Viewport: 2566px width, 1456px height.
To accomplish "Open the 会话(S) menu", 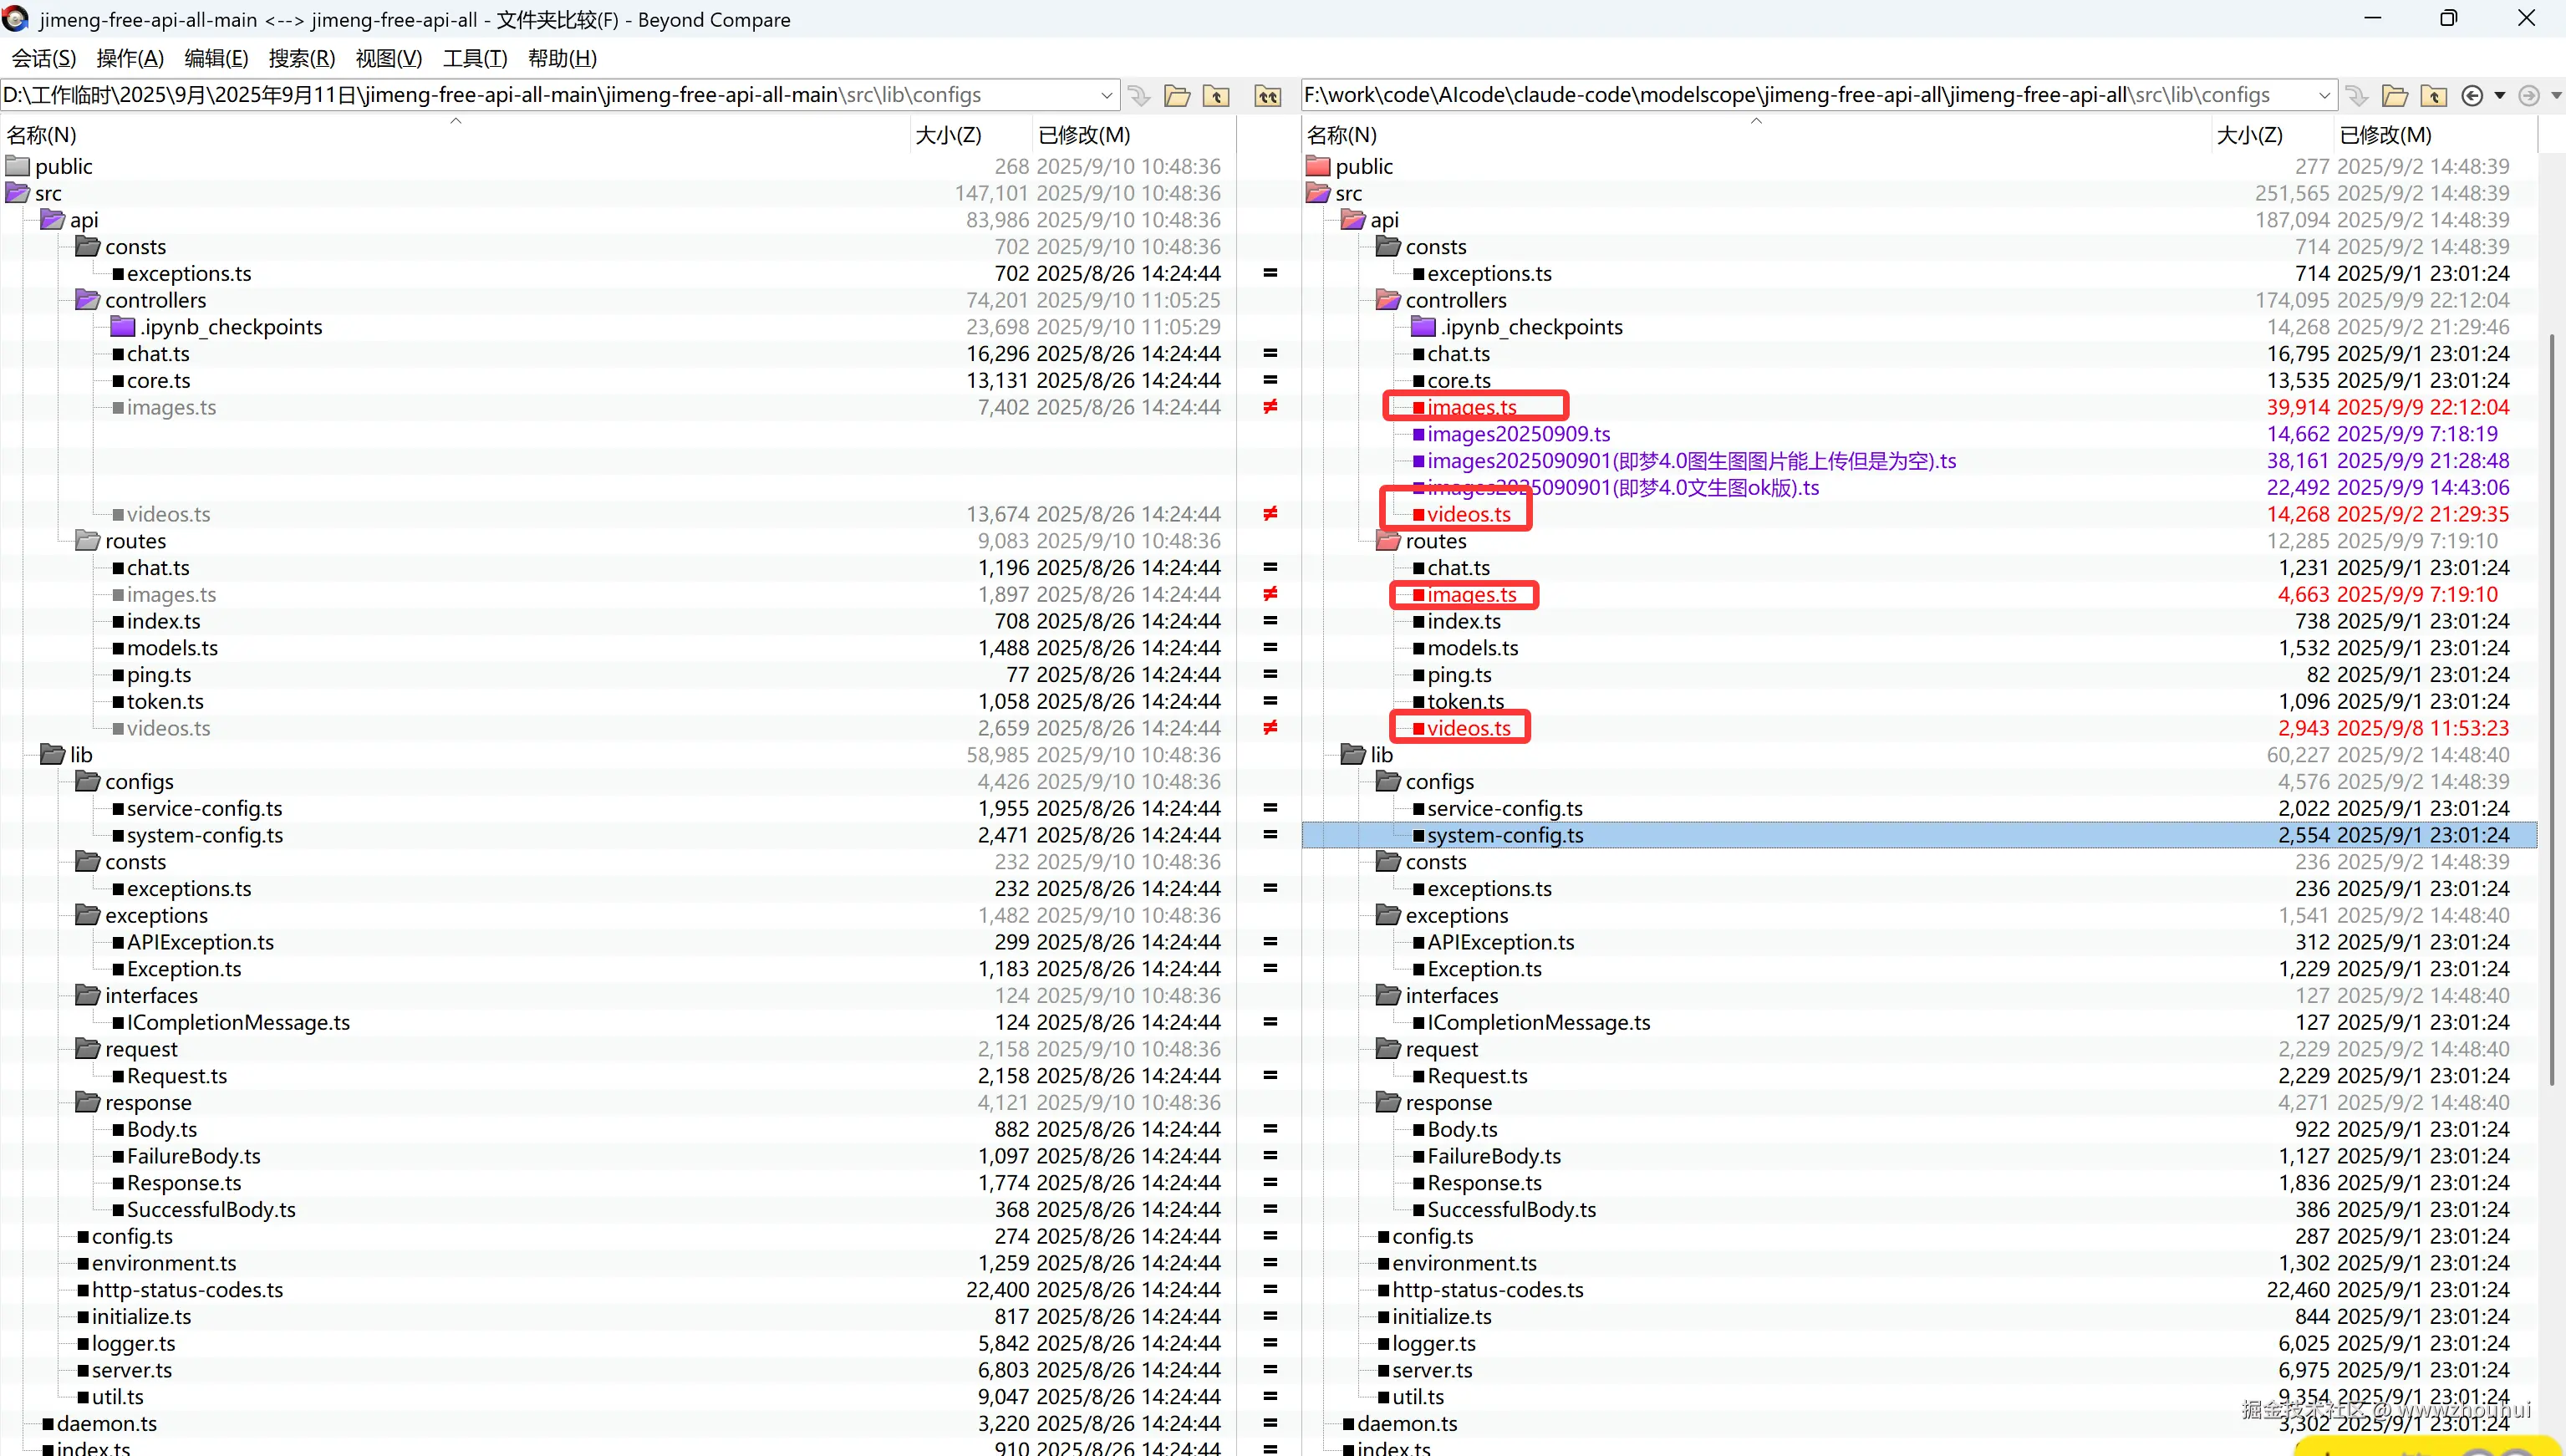I will 44,58.
